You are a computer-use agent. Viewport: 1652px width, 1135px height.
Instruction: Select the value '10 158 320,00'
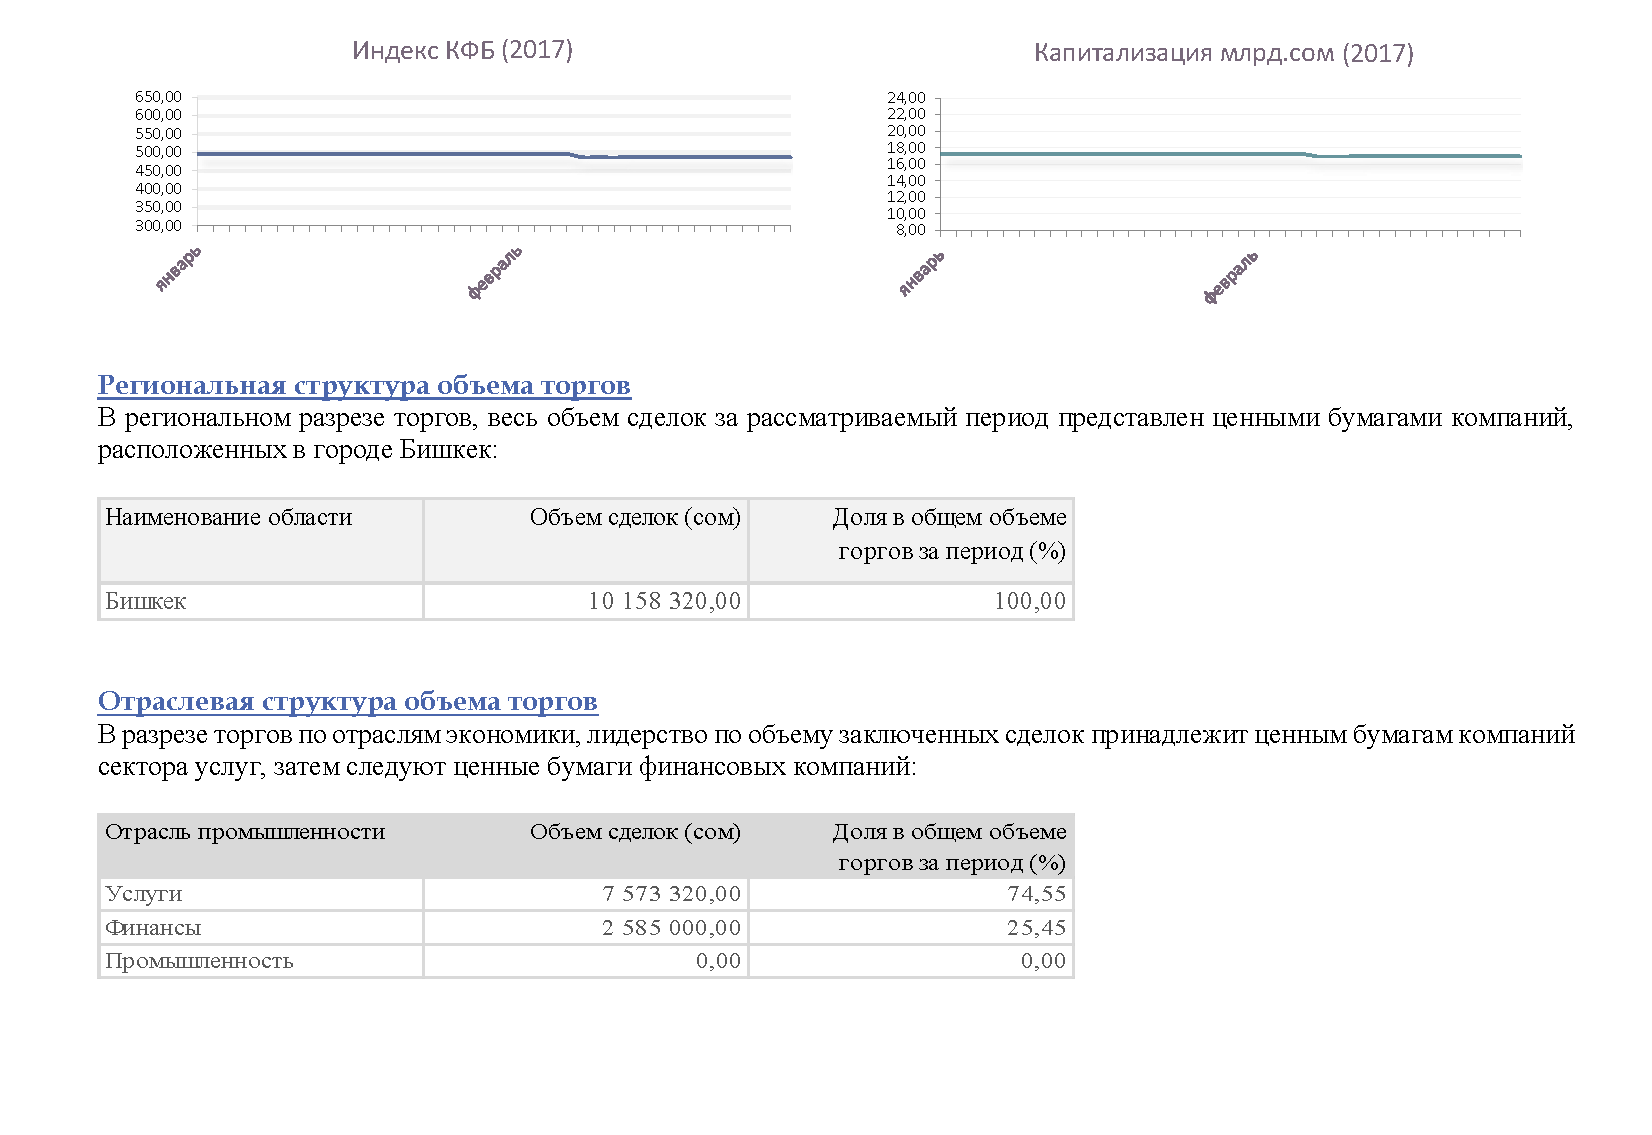click(664, 601)
